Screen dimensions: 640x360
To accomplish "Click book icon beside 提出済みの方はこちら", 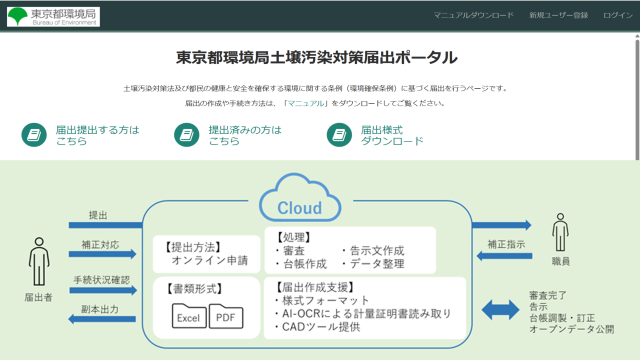I will [x=187, y=135].
